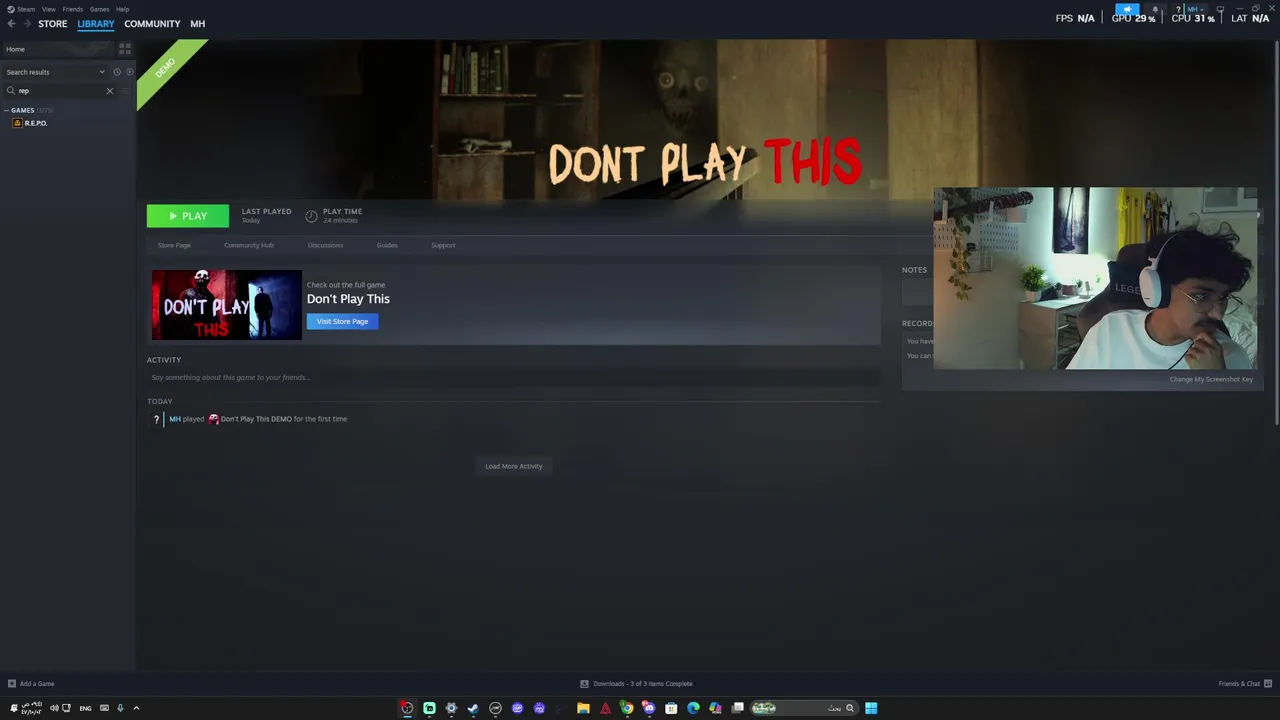
Task: Click the activity status input field
Action: 514,377
